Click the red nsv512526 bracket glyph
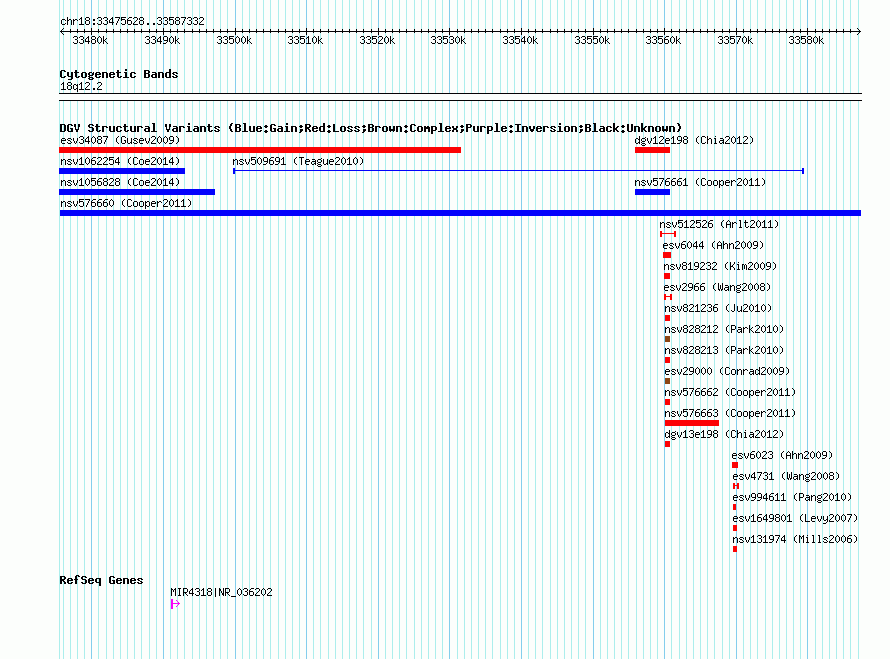The width and height of the screenshot is (890, 659). point(668,234)
